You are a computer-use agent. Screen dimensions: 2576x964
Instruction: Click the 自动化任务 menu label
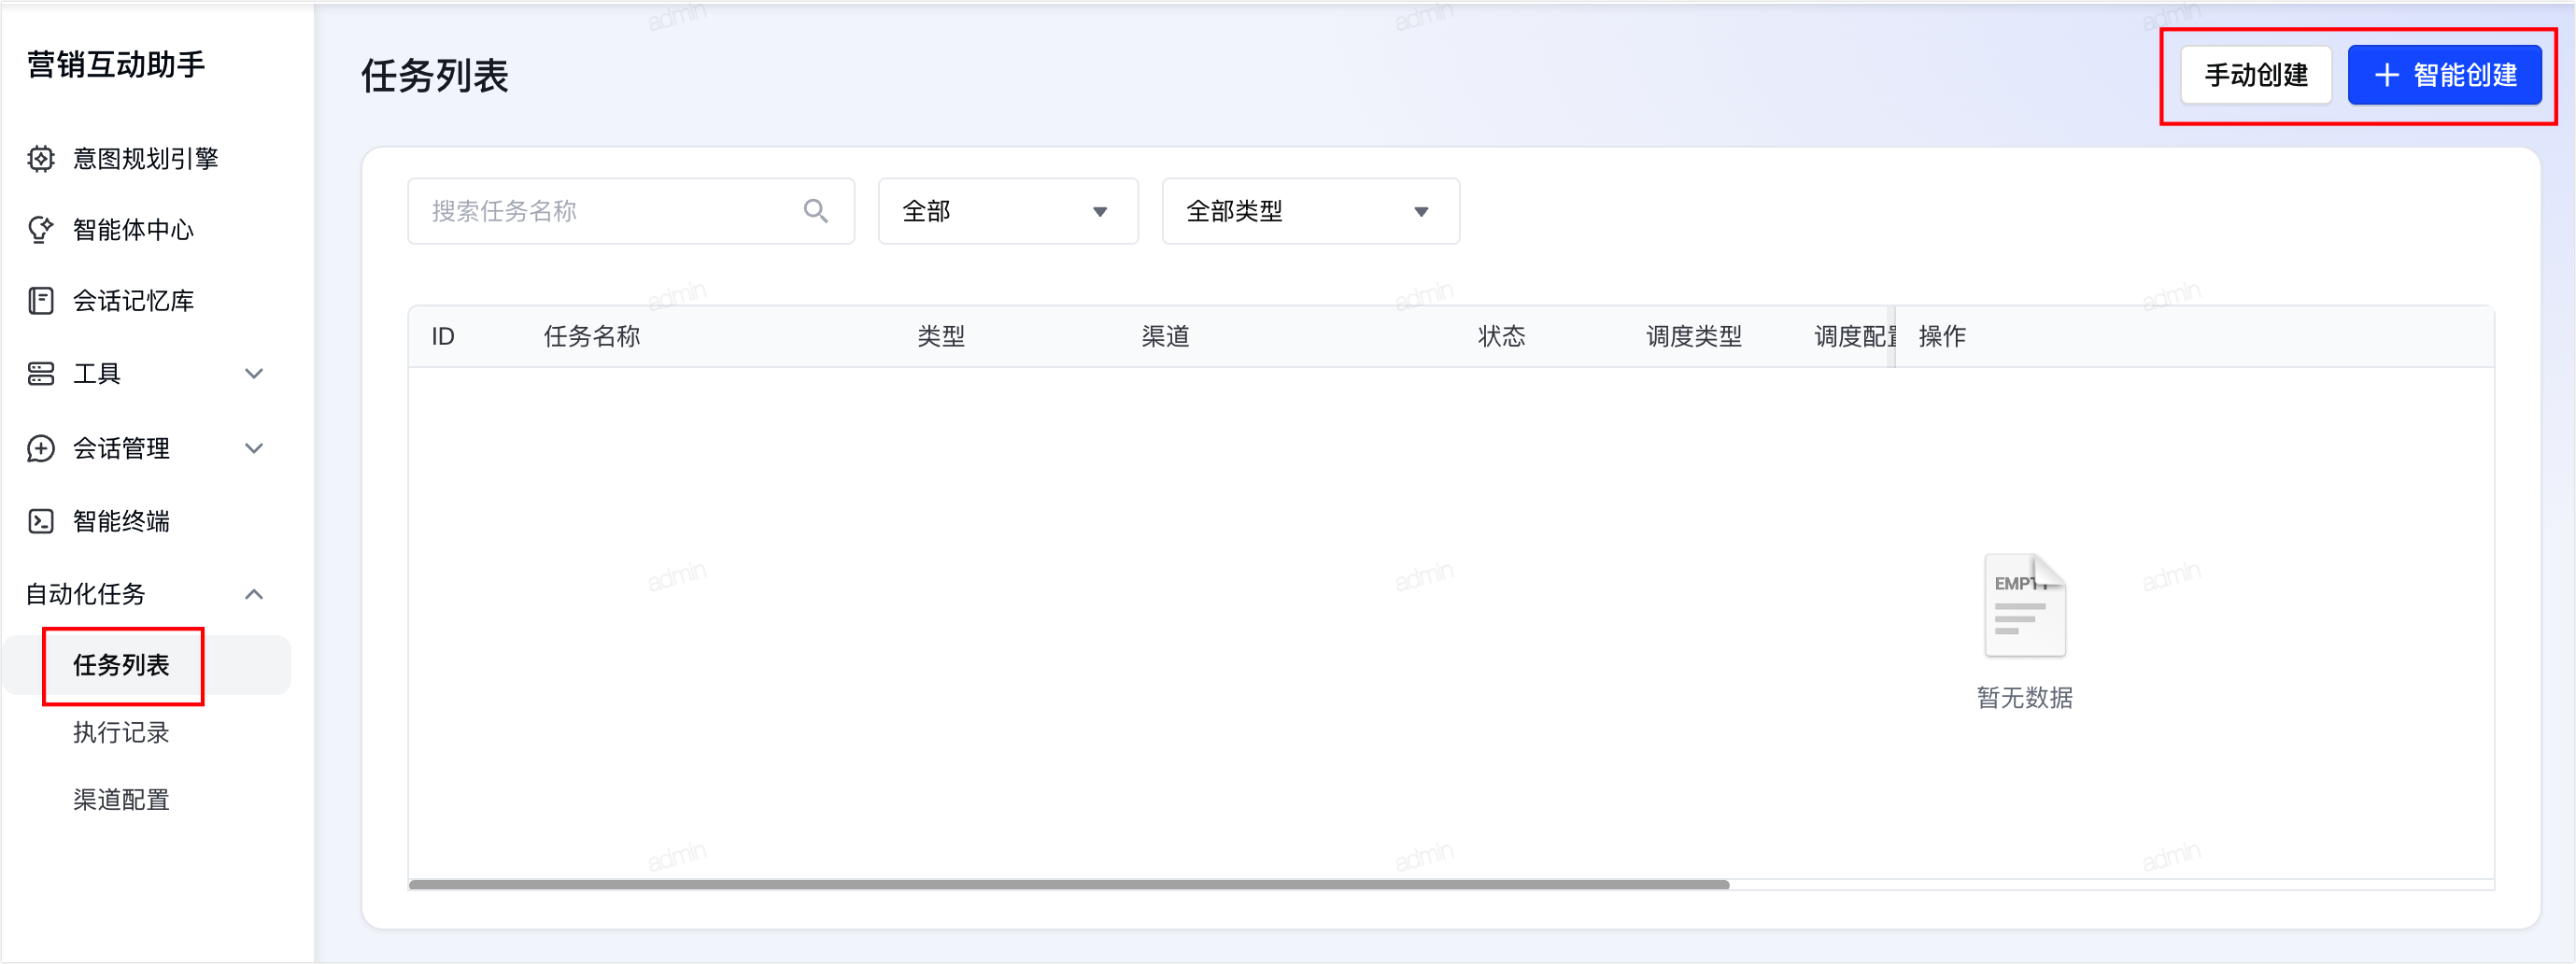pos(85,595)
